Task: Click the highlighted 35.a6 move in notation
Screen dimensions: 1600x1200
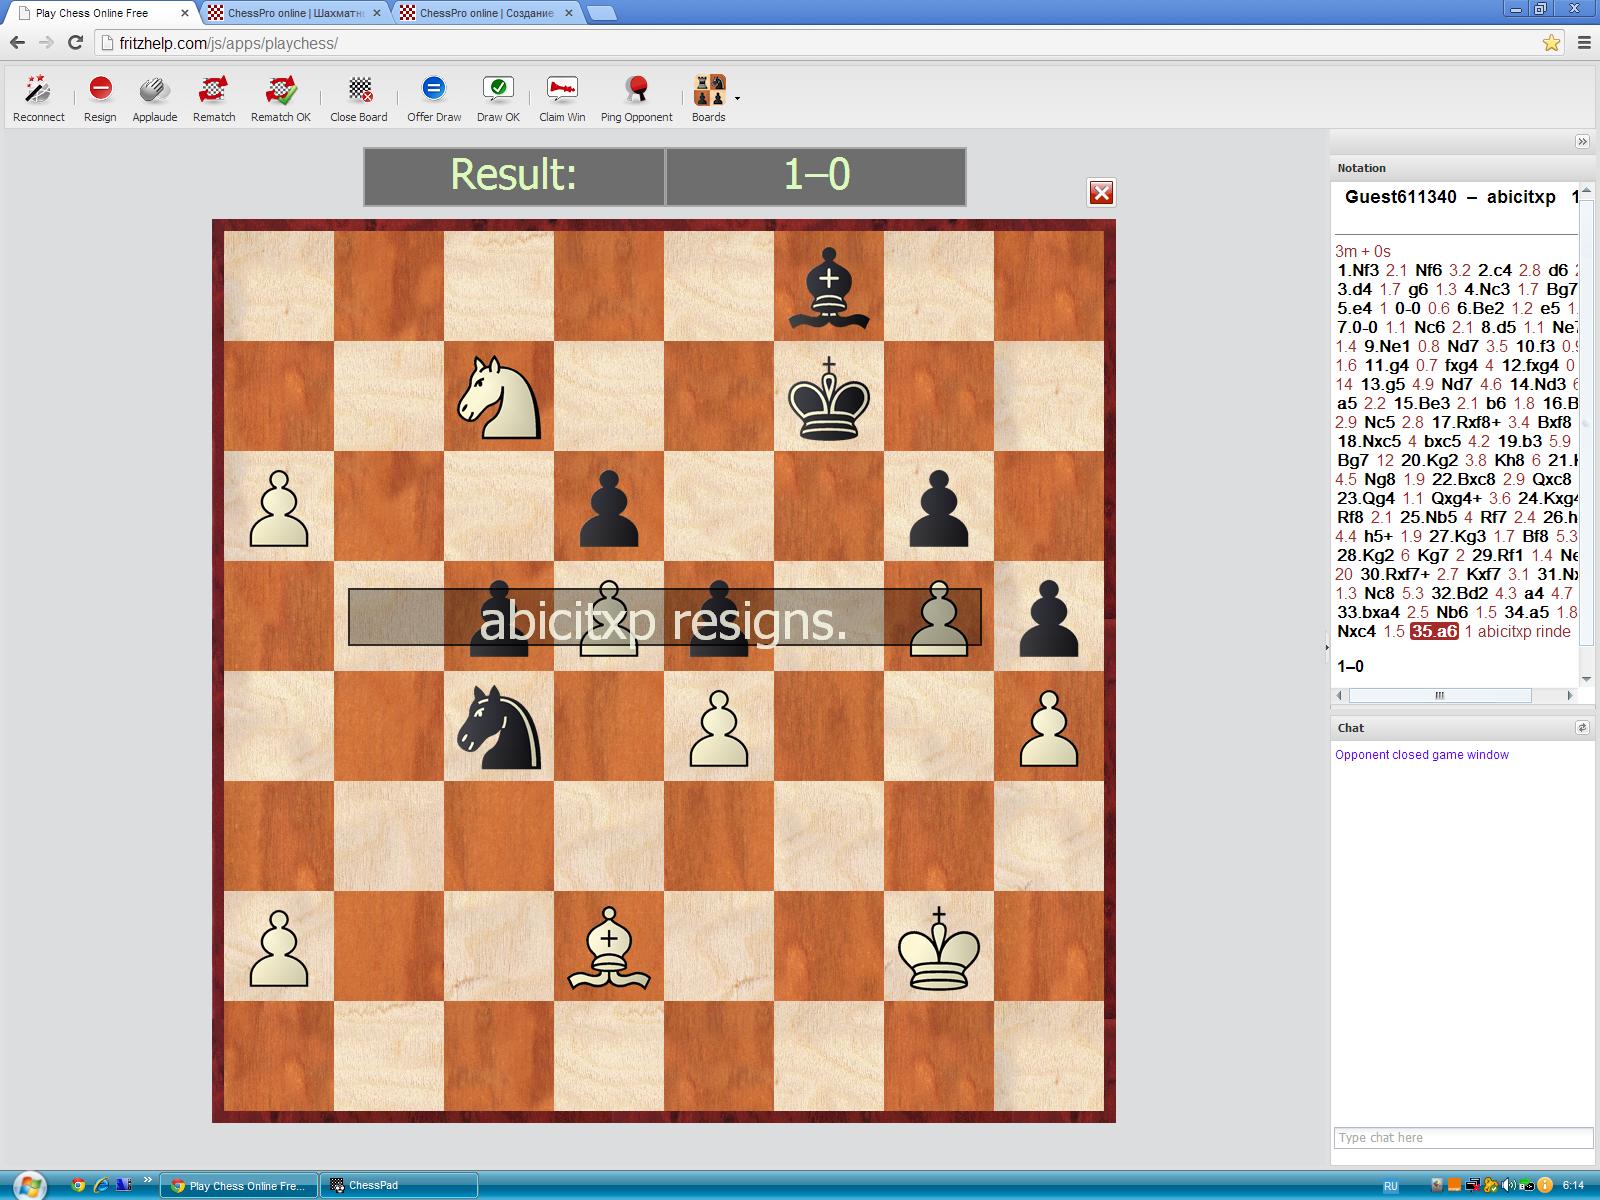Action: click(x=1434, y=631)
